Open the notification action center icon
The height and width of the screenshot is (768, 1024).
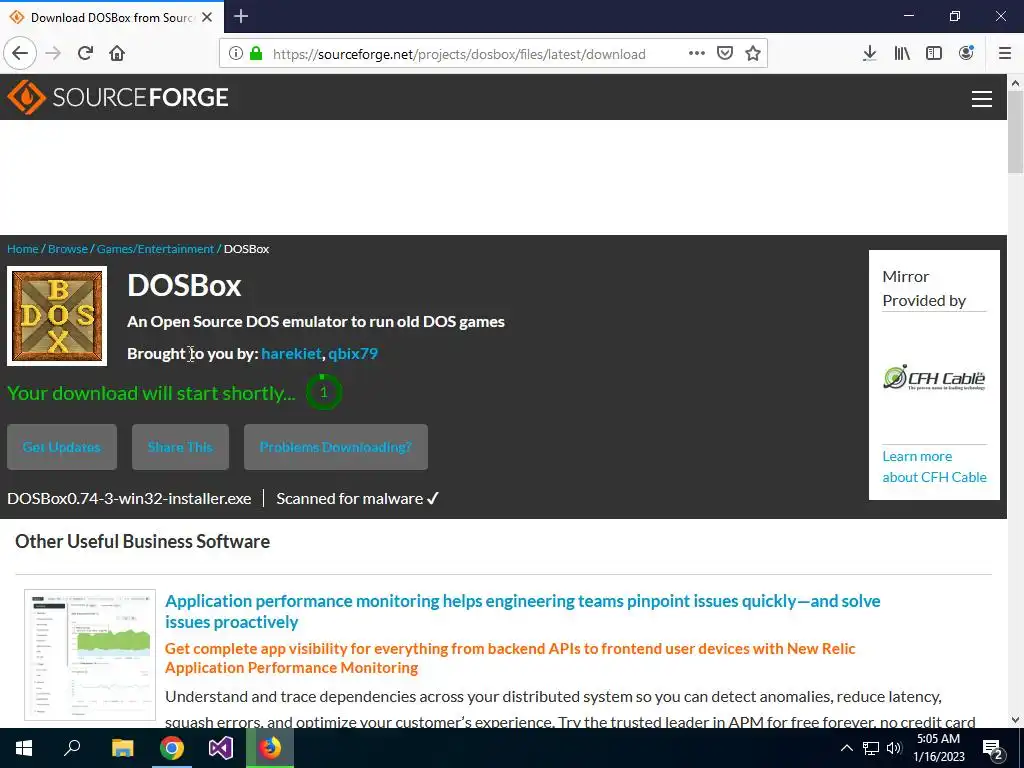(x=993, y=748)
